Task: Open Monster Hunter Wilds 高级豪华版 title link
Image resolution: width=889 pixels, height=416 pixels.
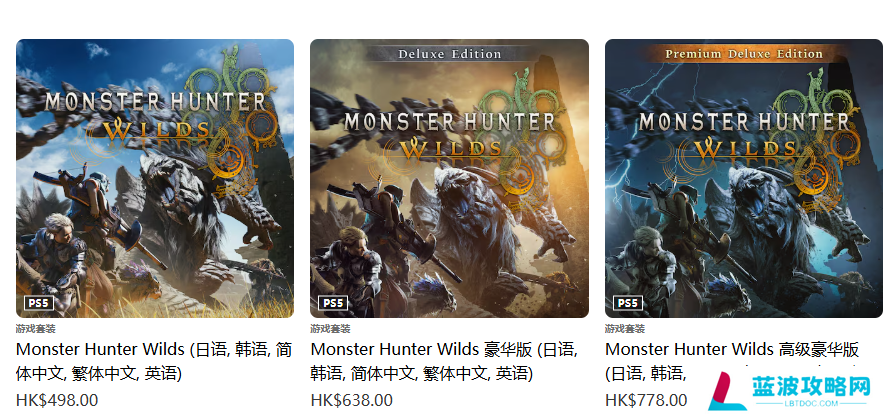Action: [x=732, y=361]
